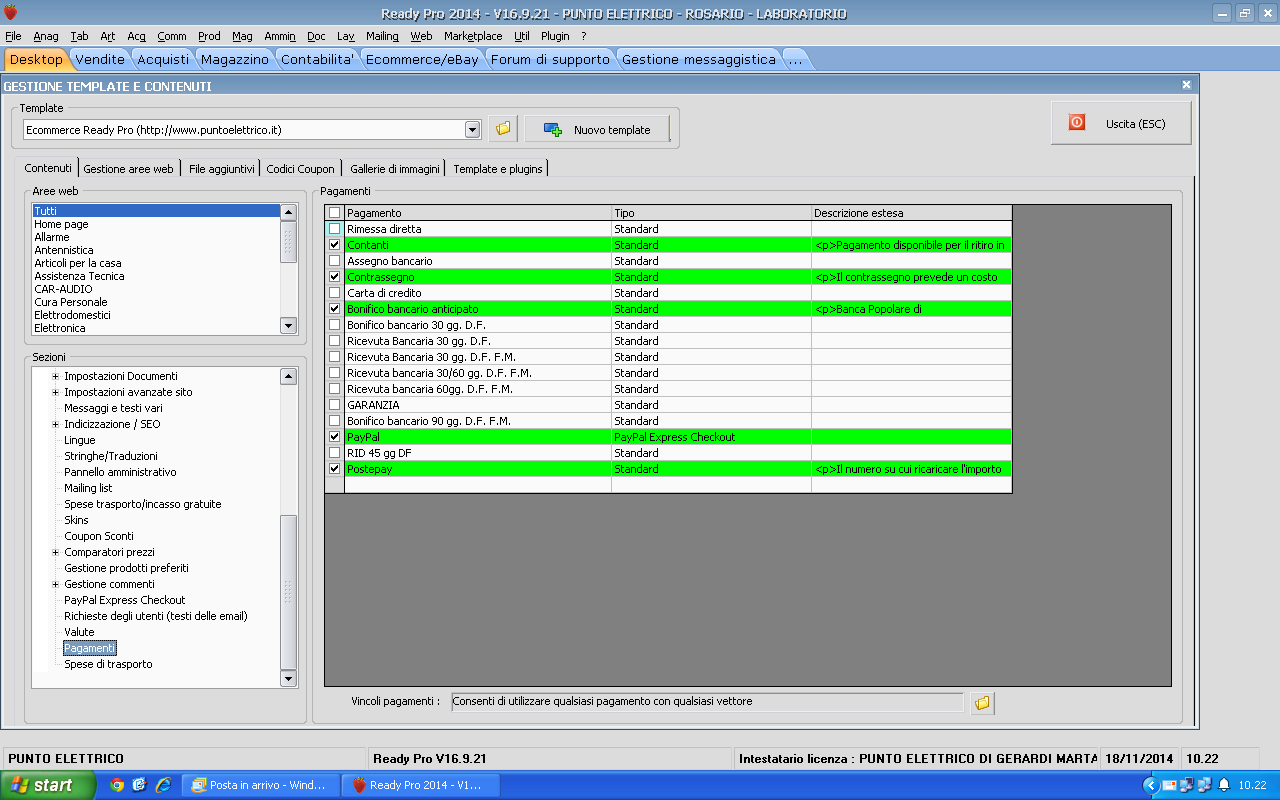Open the Template e plugins tab

(x=498, y=169)
